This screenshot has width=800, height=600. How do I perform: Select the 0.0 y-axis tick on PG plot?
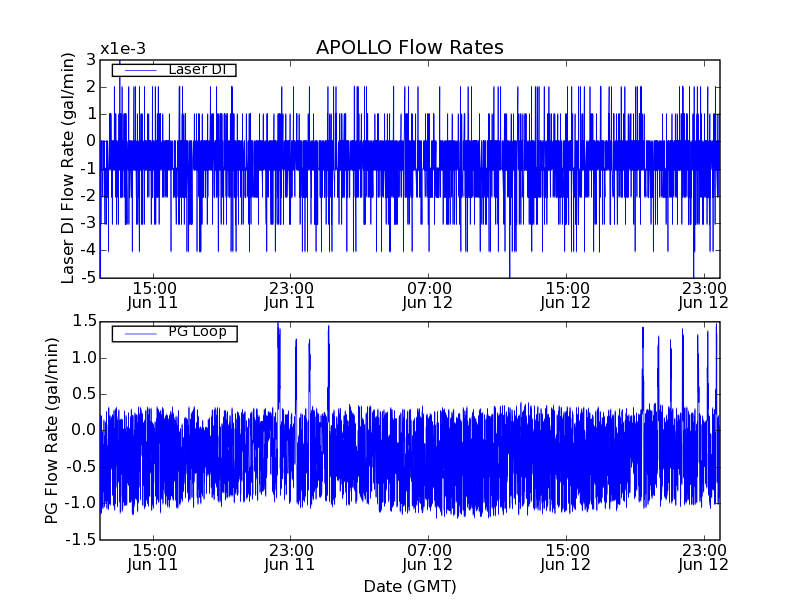click(x=84, y=430)
